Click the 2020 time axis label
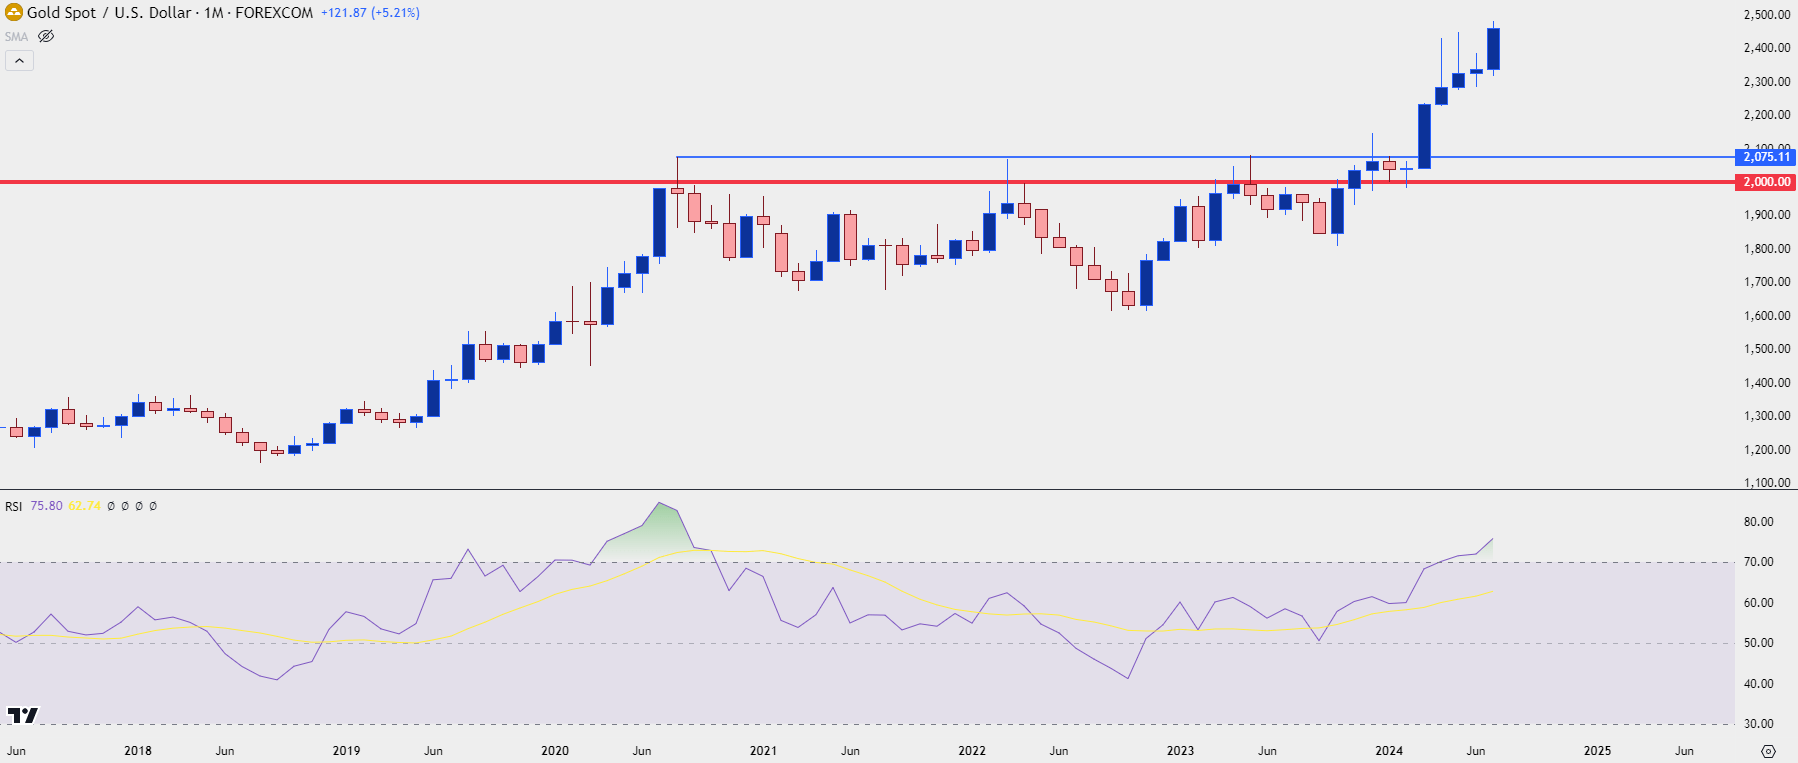The image size is (1798, 763). coord(555,751)
